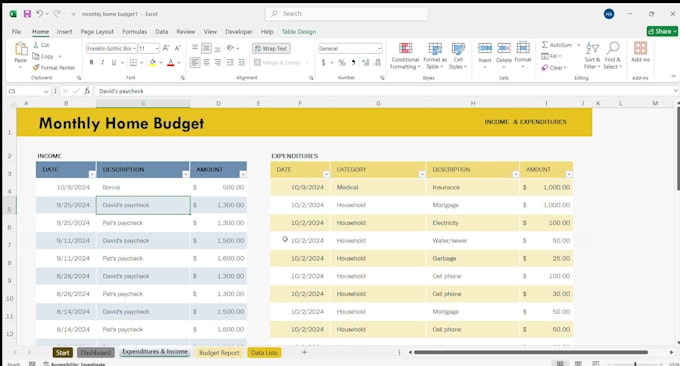Open Expenditures AMOUNT filter dropdown
The image size is (680, 366).
coord(569,174)
